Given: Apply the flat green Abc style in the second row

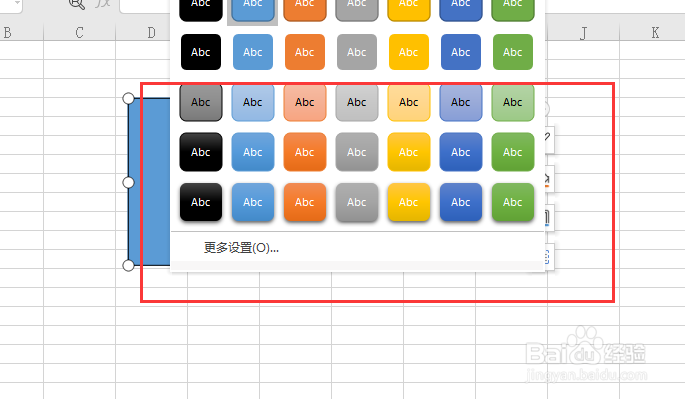Looking at the screenshot, I should (x=512, y=52).
